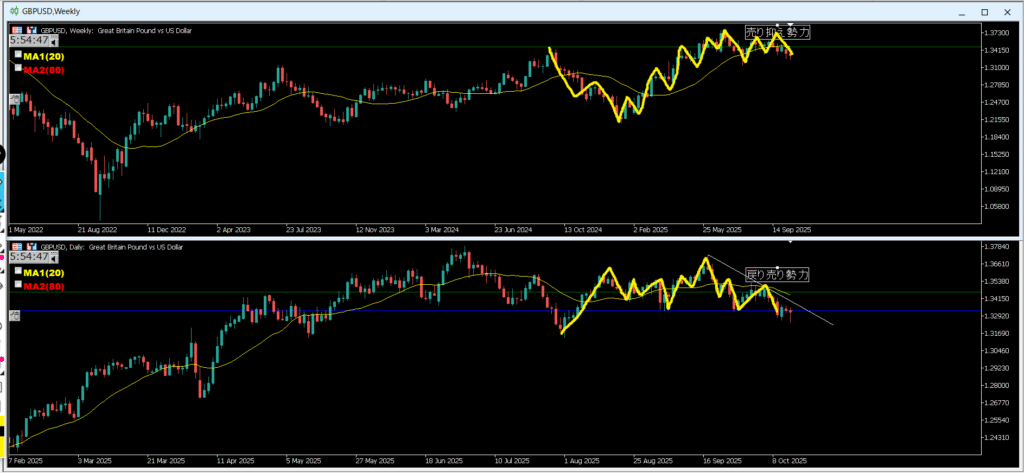Click the small trade-level icon on daily chart blue line

pyautogui.click(x=15, y=314)
